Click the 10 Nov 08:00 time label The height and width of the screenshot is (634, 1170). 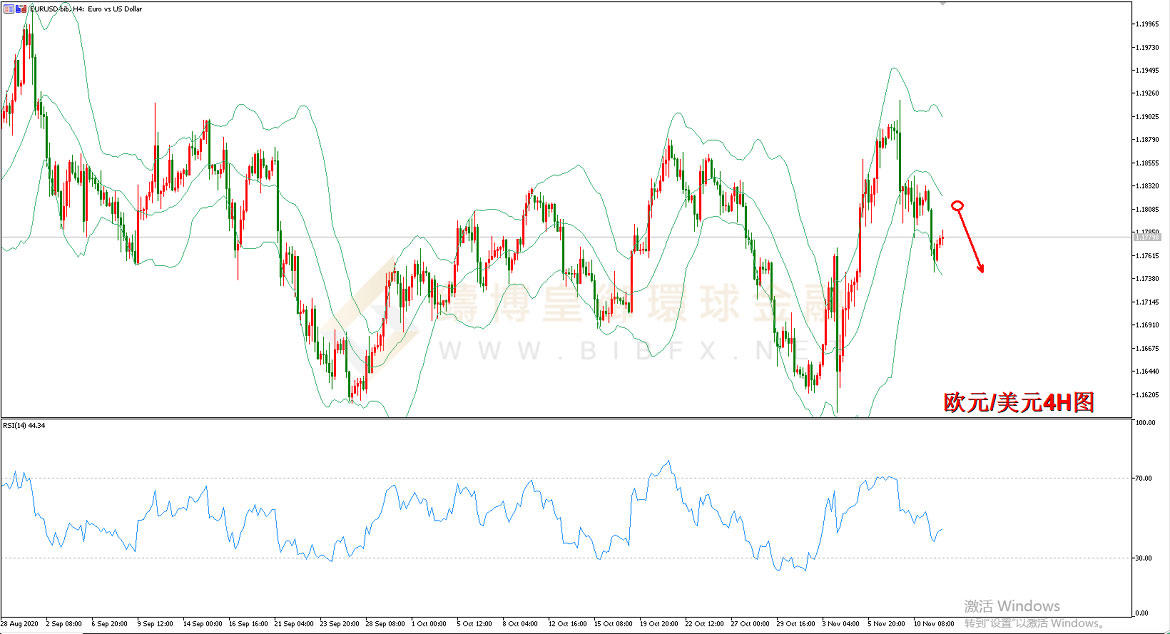[934, 624]
